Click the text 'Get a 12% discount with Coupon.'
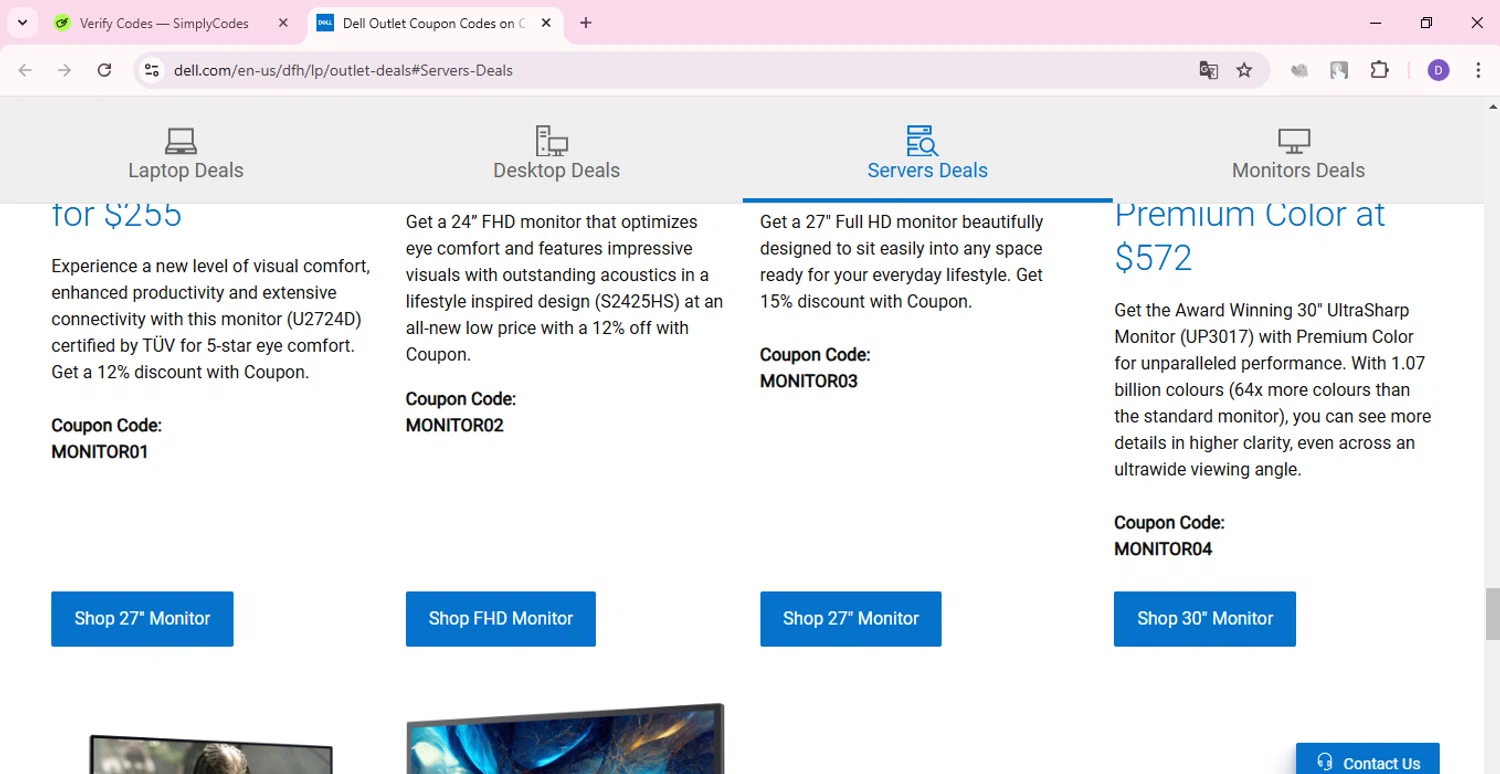 click(x=180, y=372)
